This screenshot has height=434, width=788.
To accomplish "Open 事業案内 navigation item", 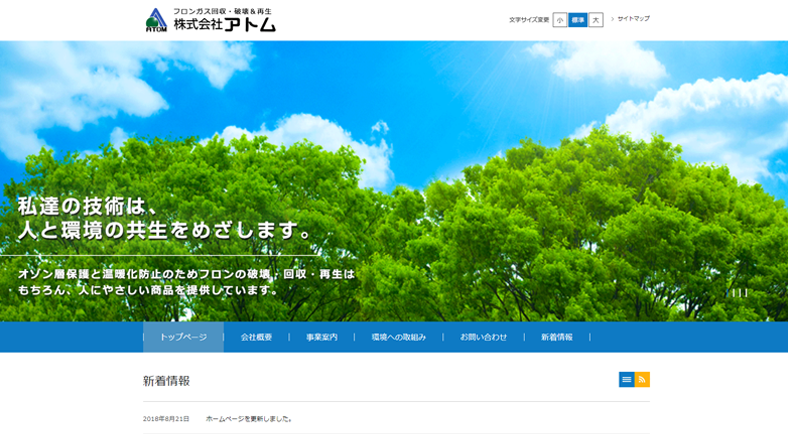I will (x=322, y=337).
